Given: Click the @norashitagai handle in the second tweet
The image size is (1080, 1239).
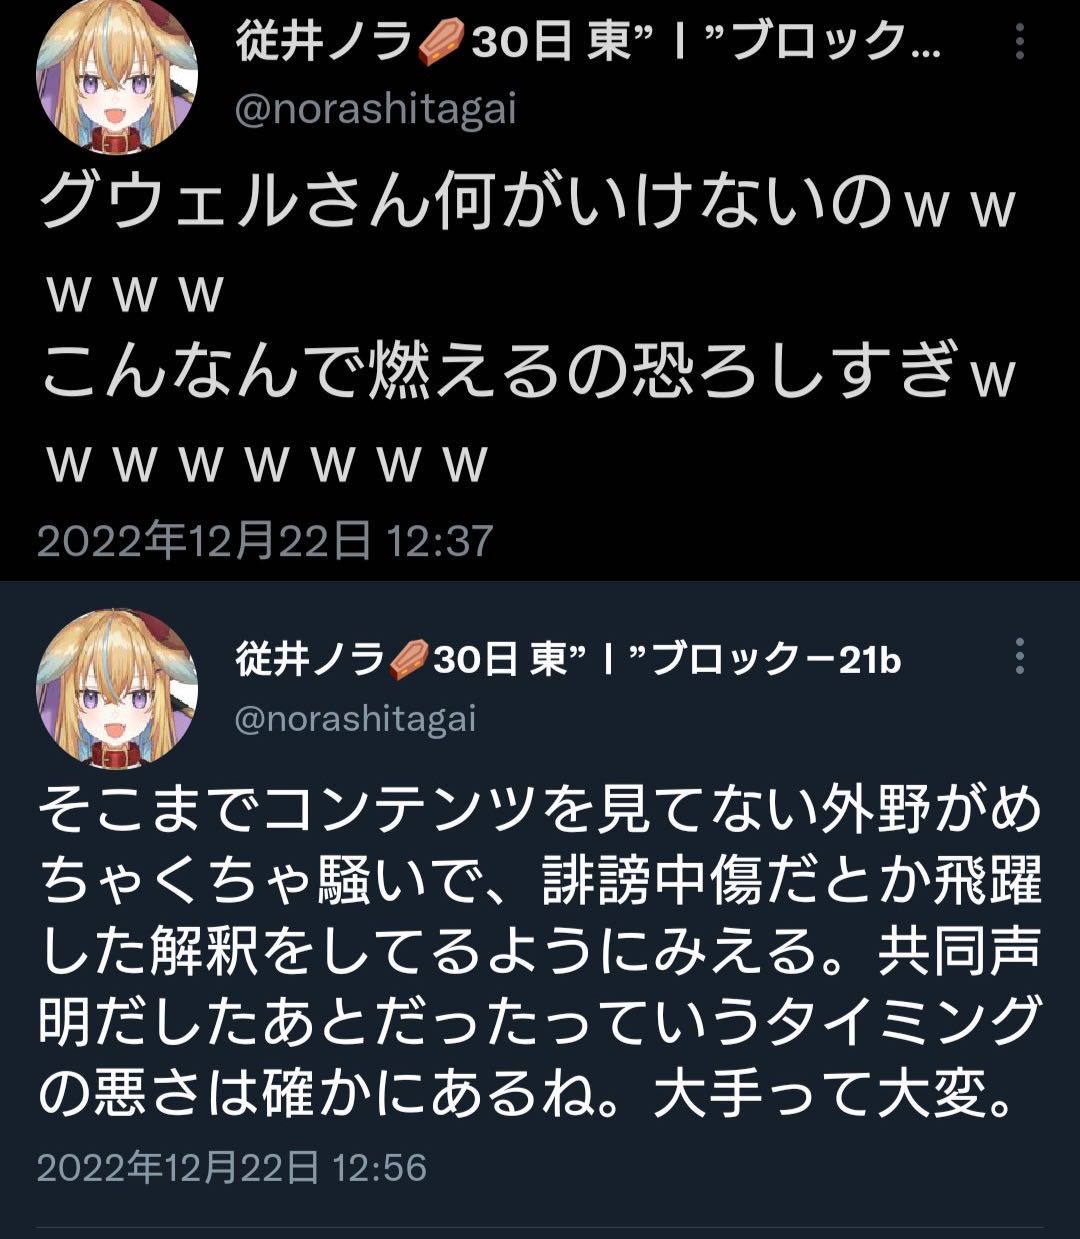Looking at the screenshot, I should point(355,718).
